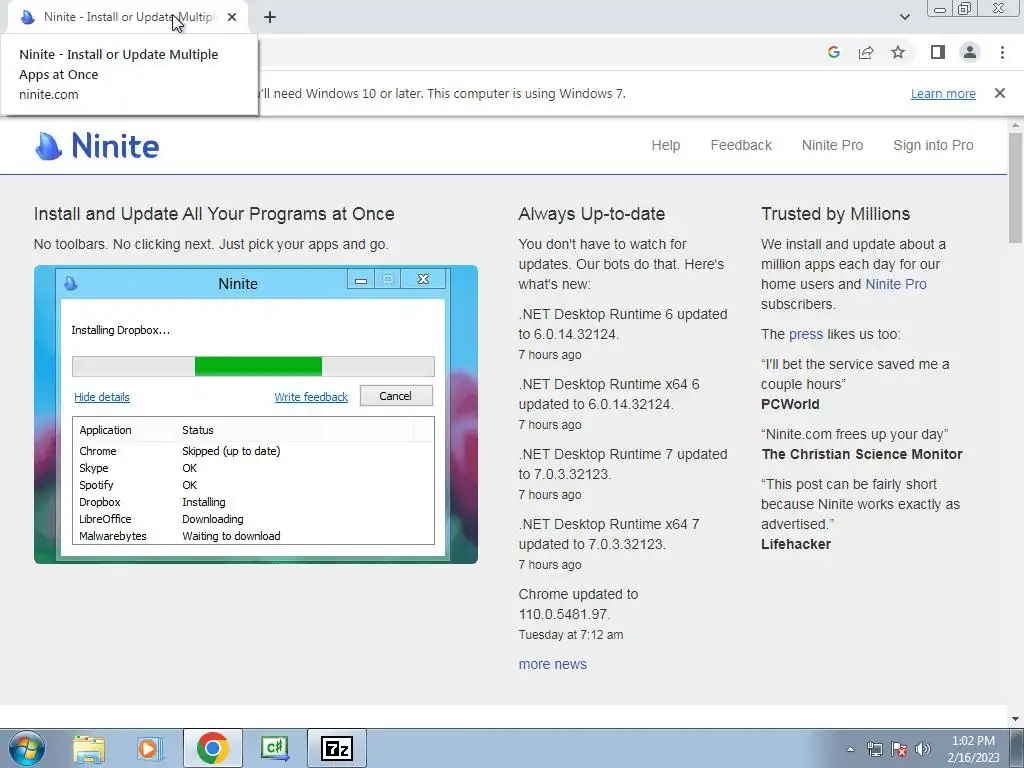This screenshot has width=1024, height=768.
Task: Open Action Center flag icon
Action: 899,749
